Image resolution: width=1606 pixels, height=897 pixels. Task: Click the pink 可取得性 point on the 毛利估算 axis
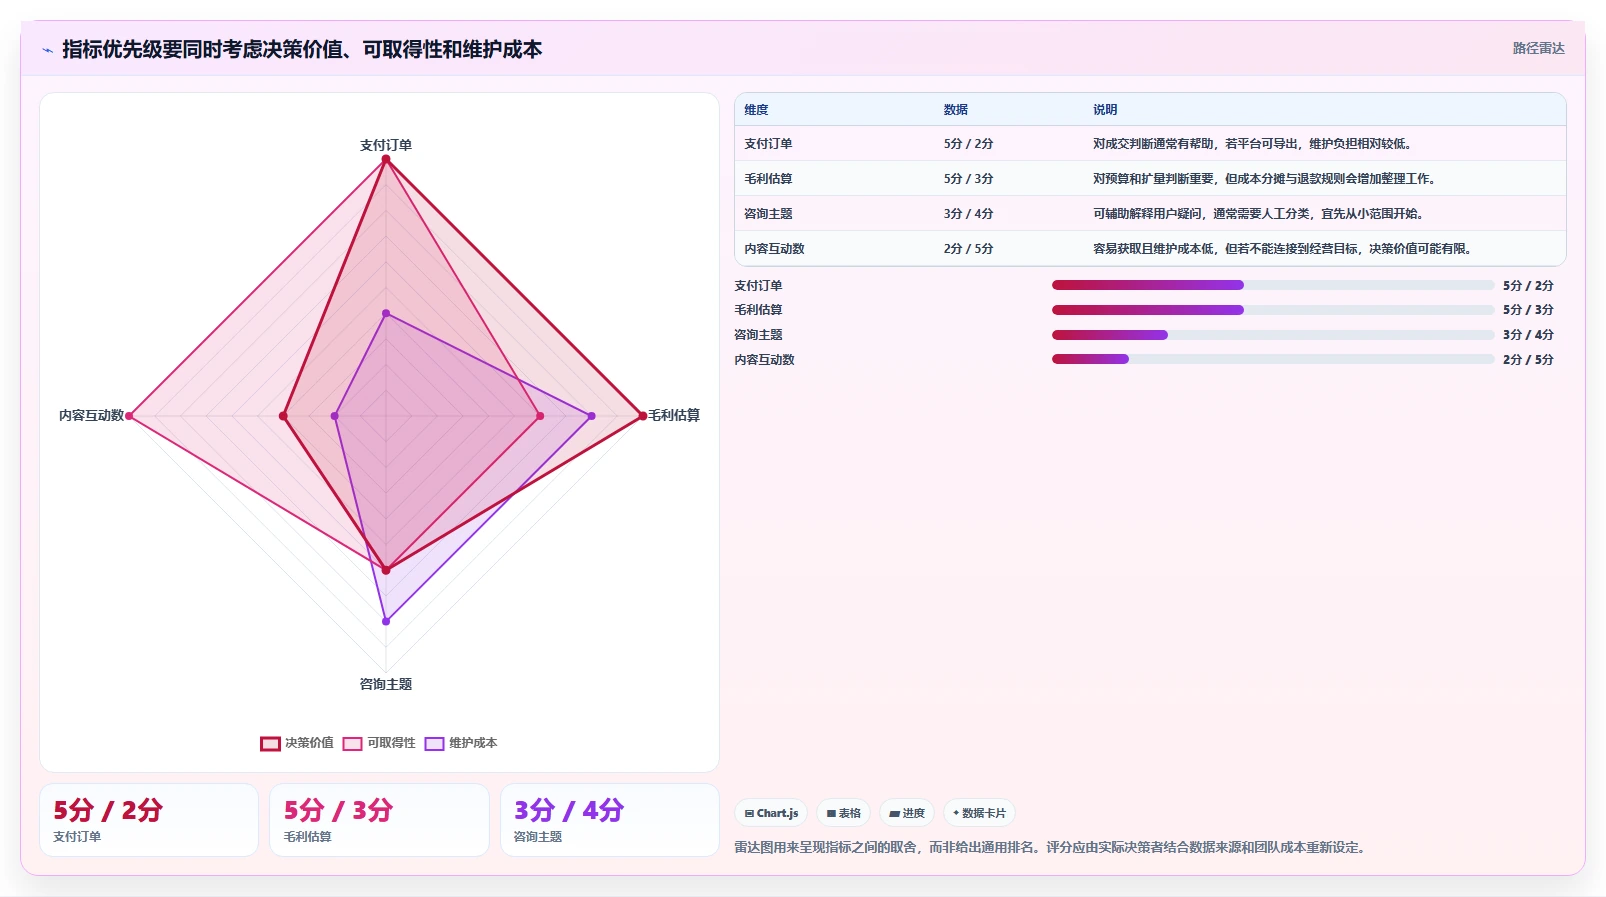point(540,416)
